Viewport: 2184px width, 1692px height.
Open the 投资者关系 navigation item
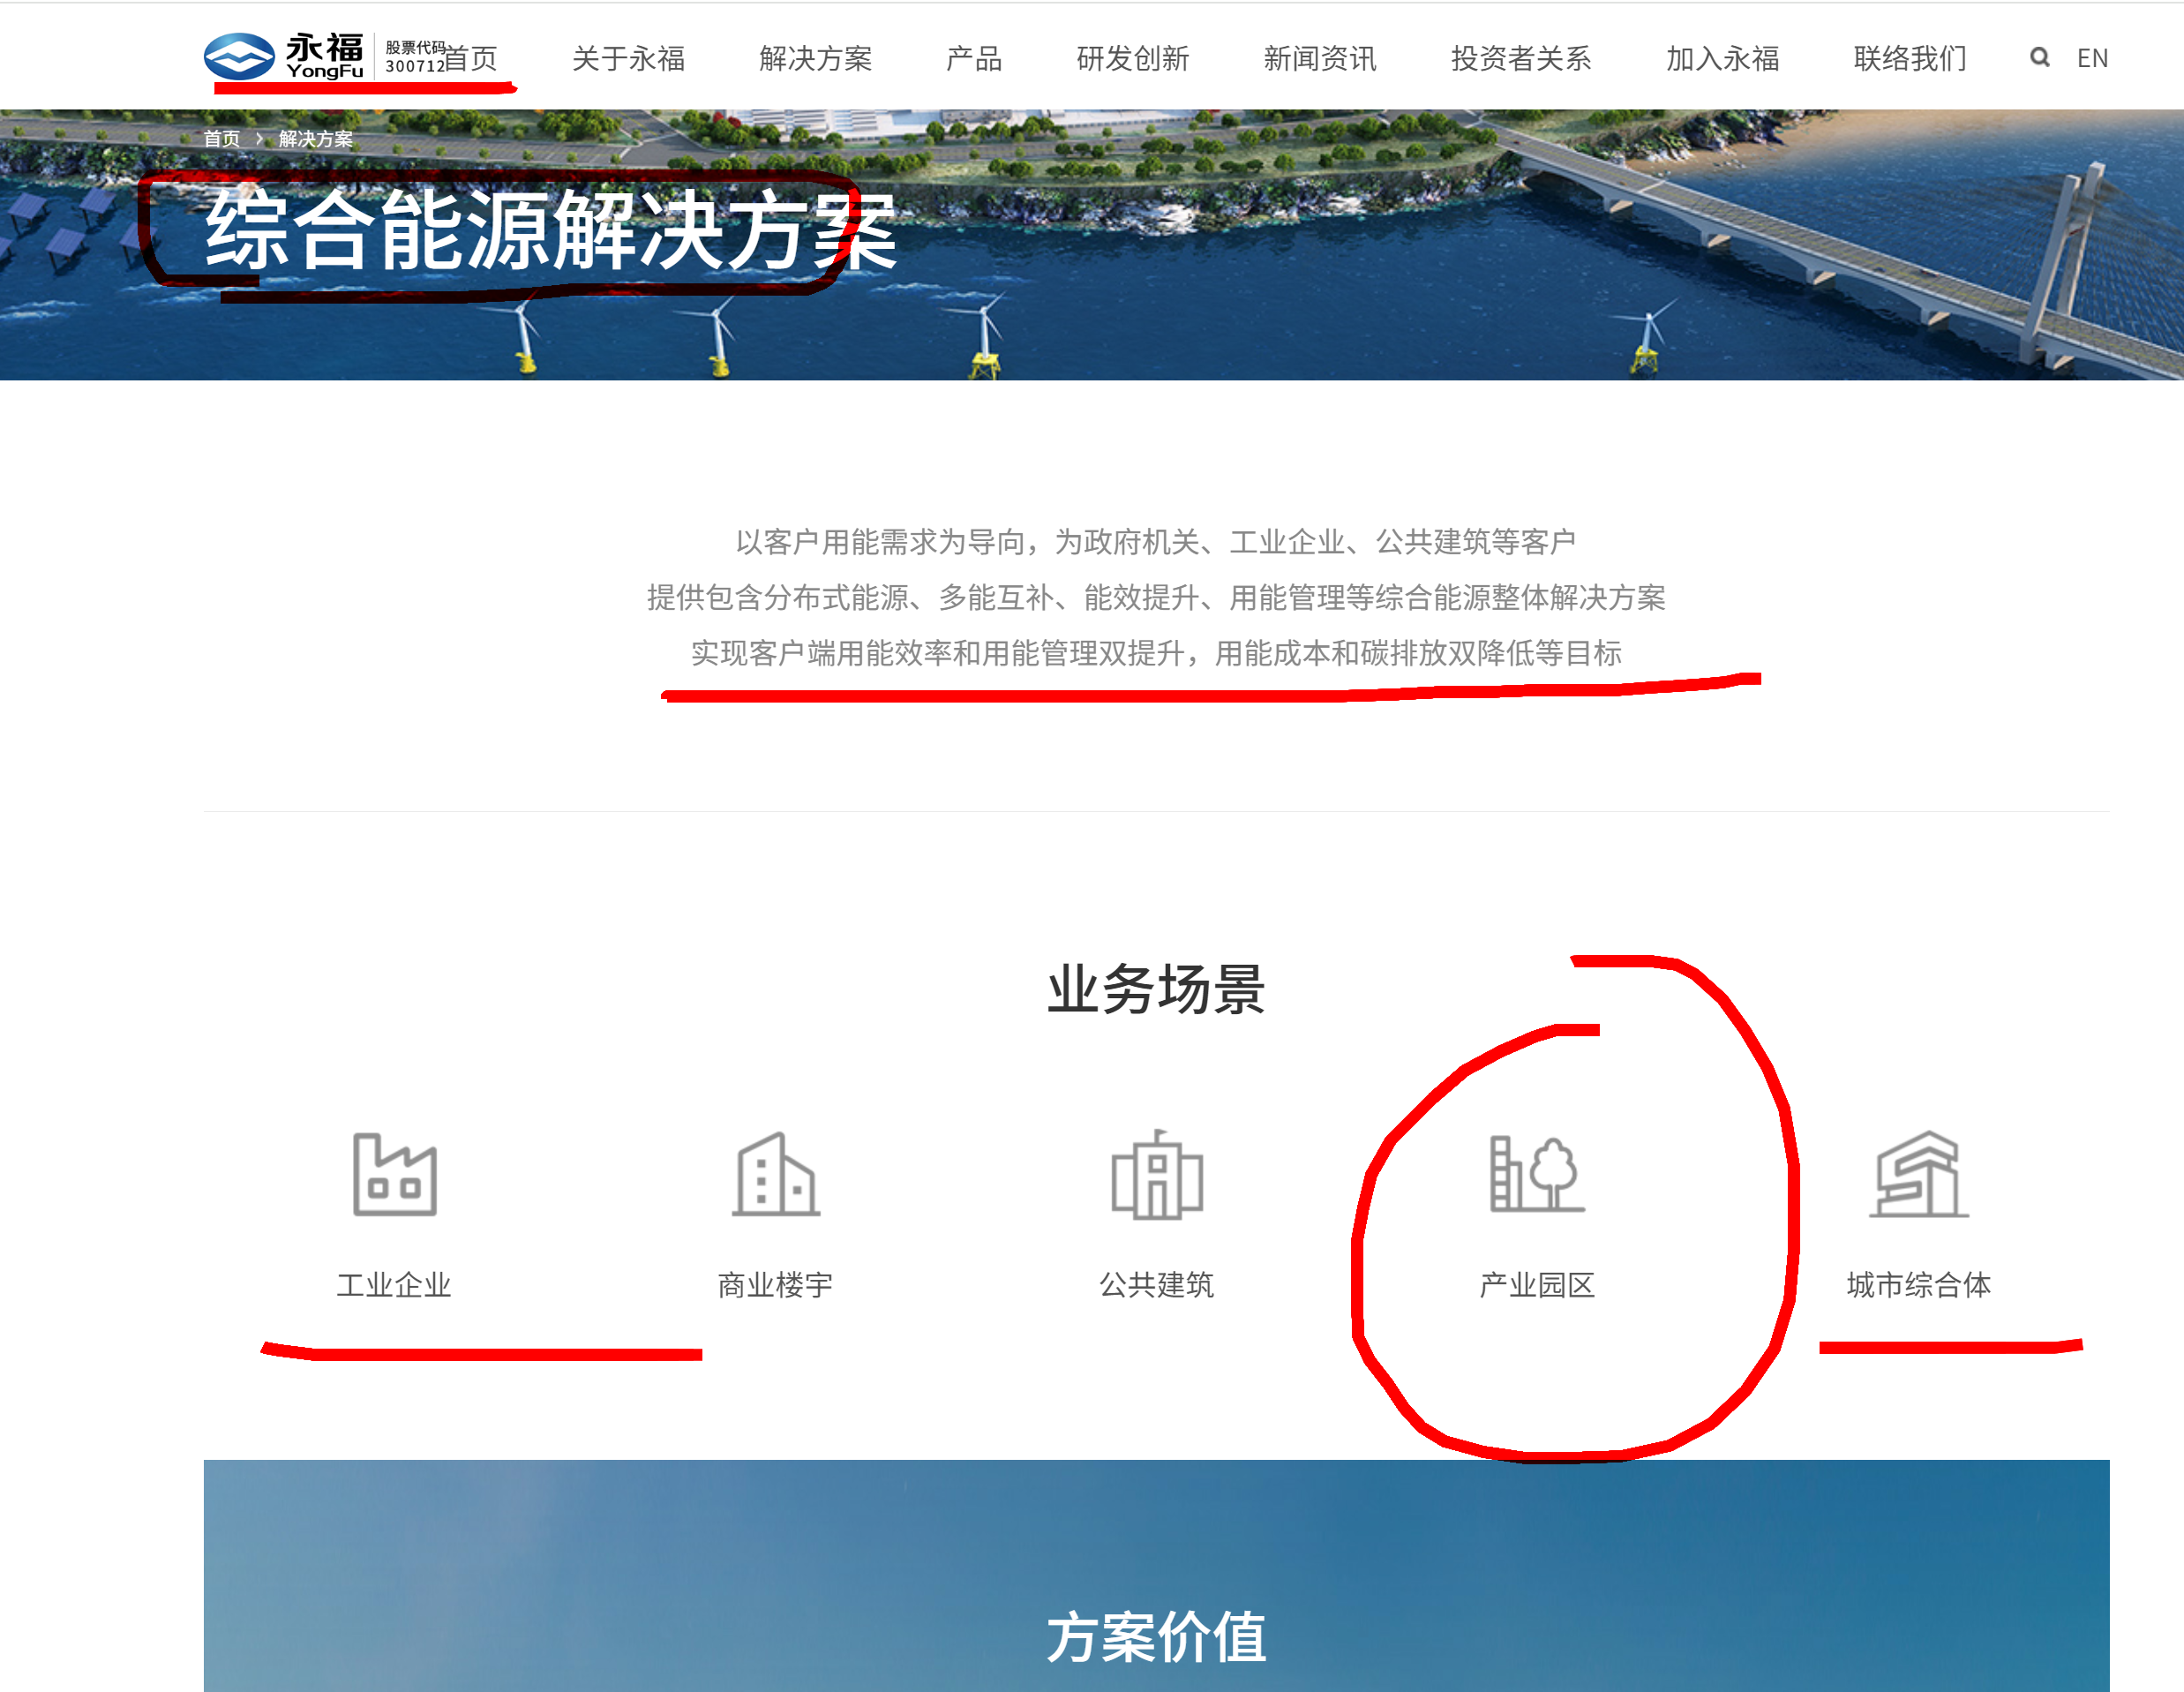(x=1520, y=58)
